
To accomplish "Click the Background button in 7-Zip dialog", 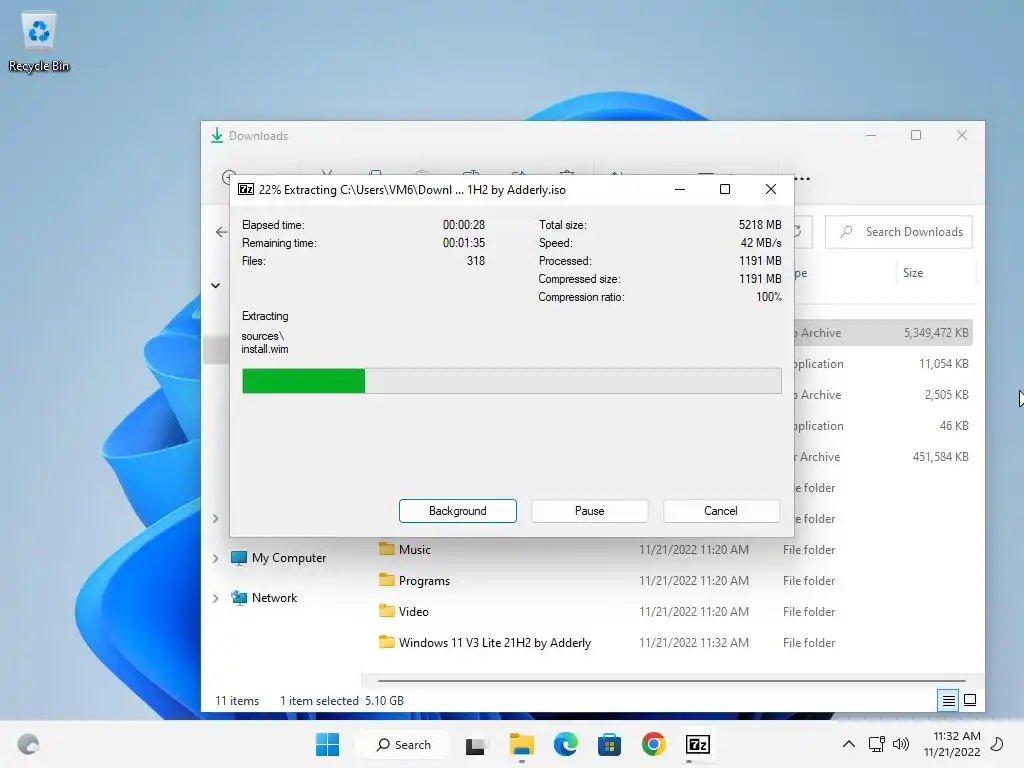I will coord(457,511).
